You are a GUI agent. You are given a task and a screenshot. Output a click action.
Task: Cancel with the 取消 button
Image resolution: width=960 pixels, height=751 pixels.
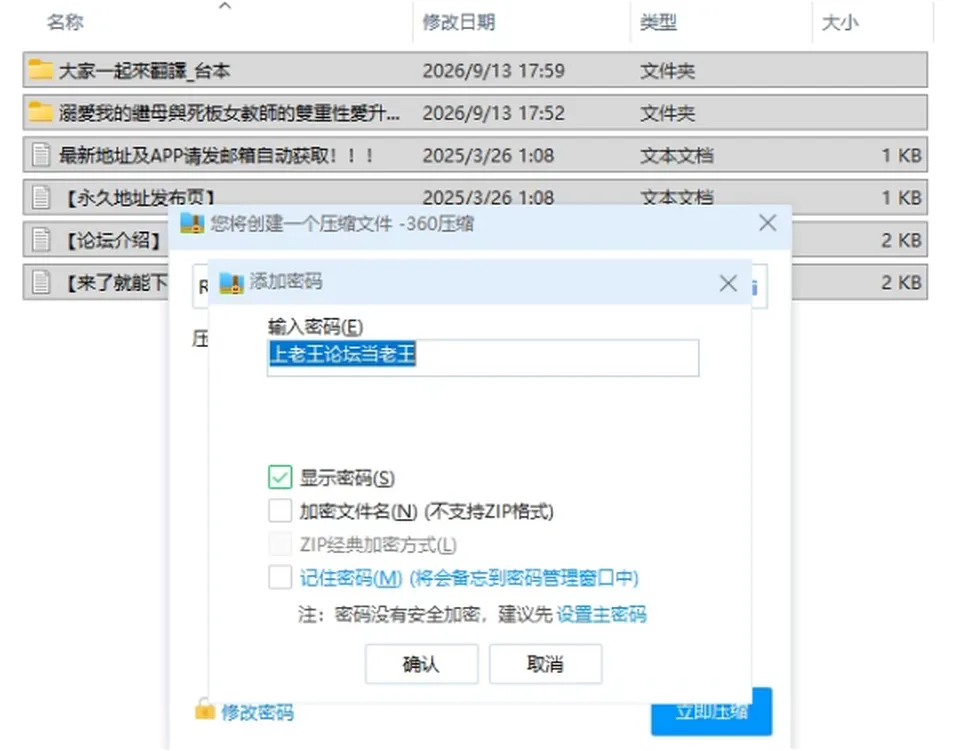545,663
